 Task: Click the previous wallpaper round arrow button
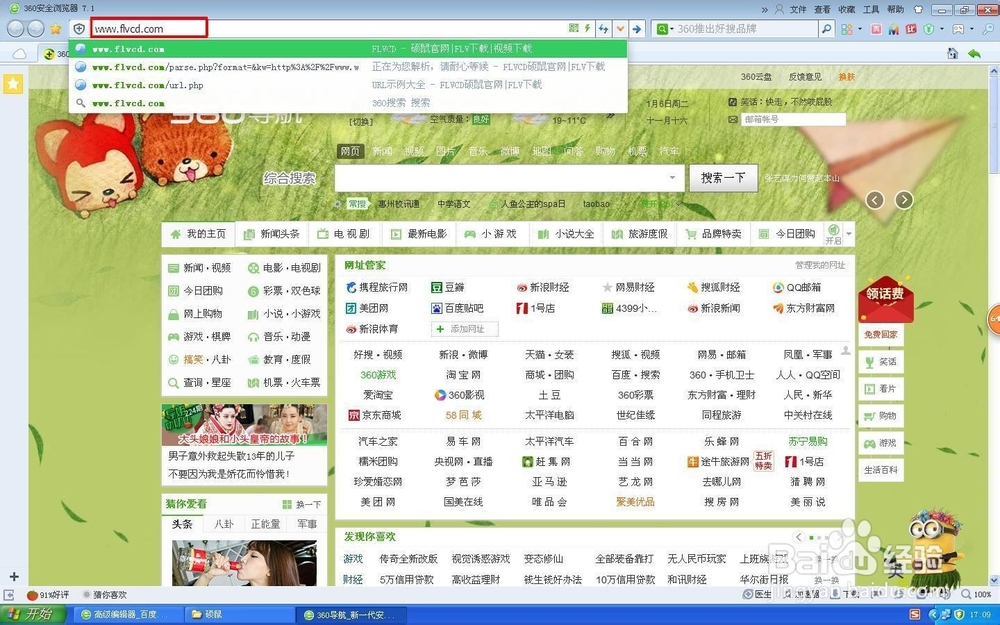pyautogui.click(x=875, y=200)
